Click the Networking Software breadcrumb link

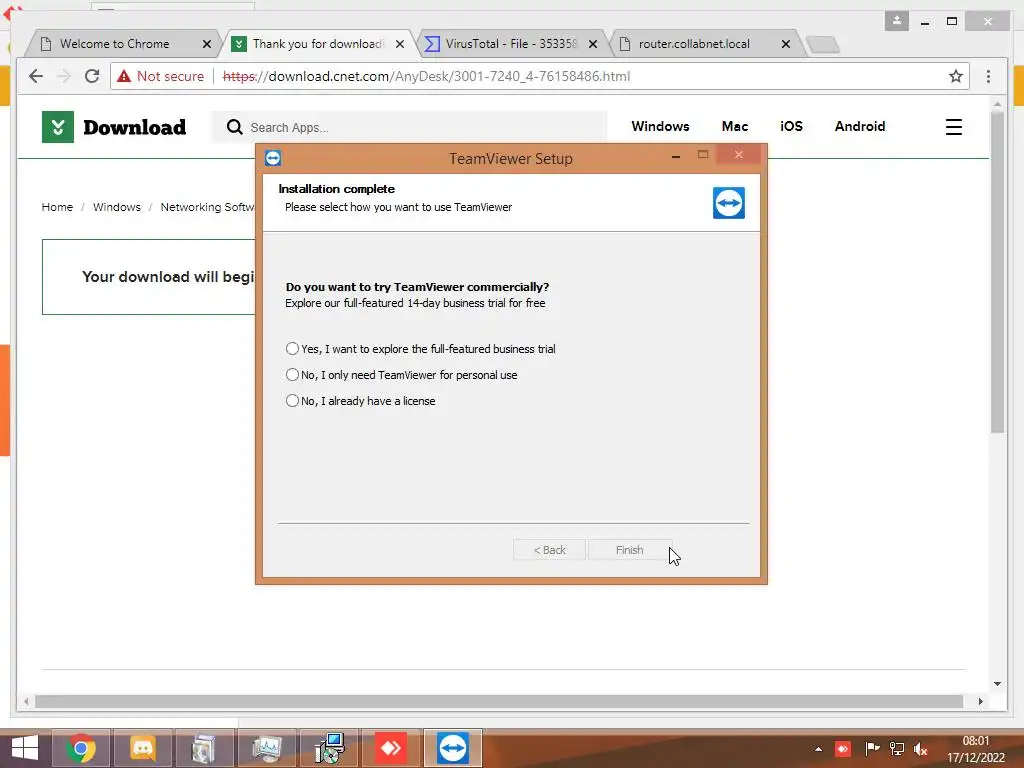[x=208, y=207]
